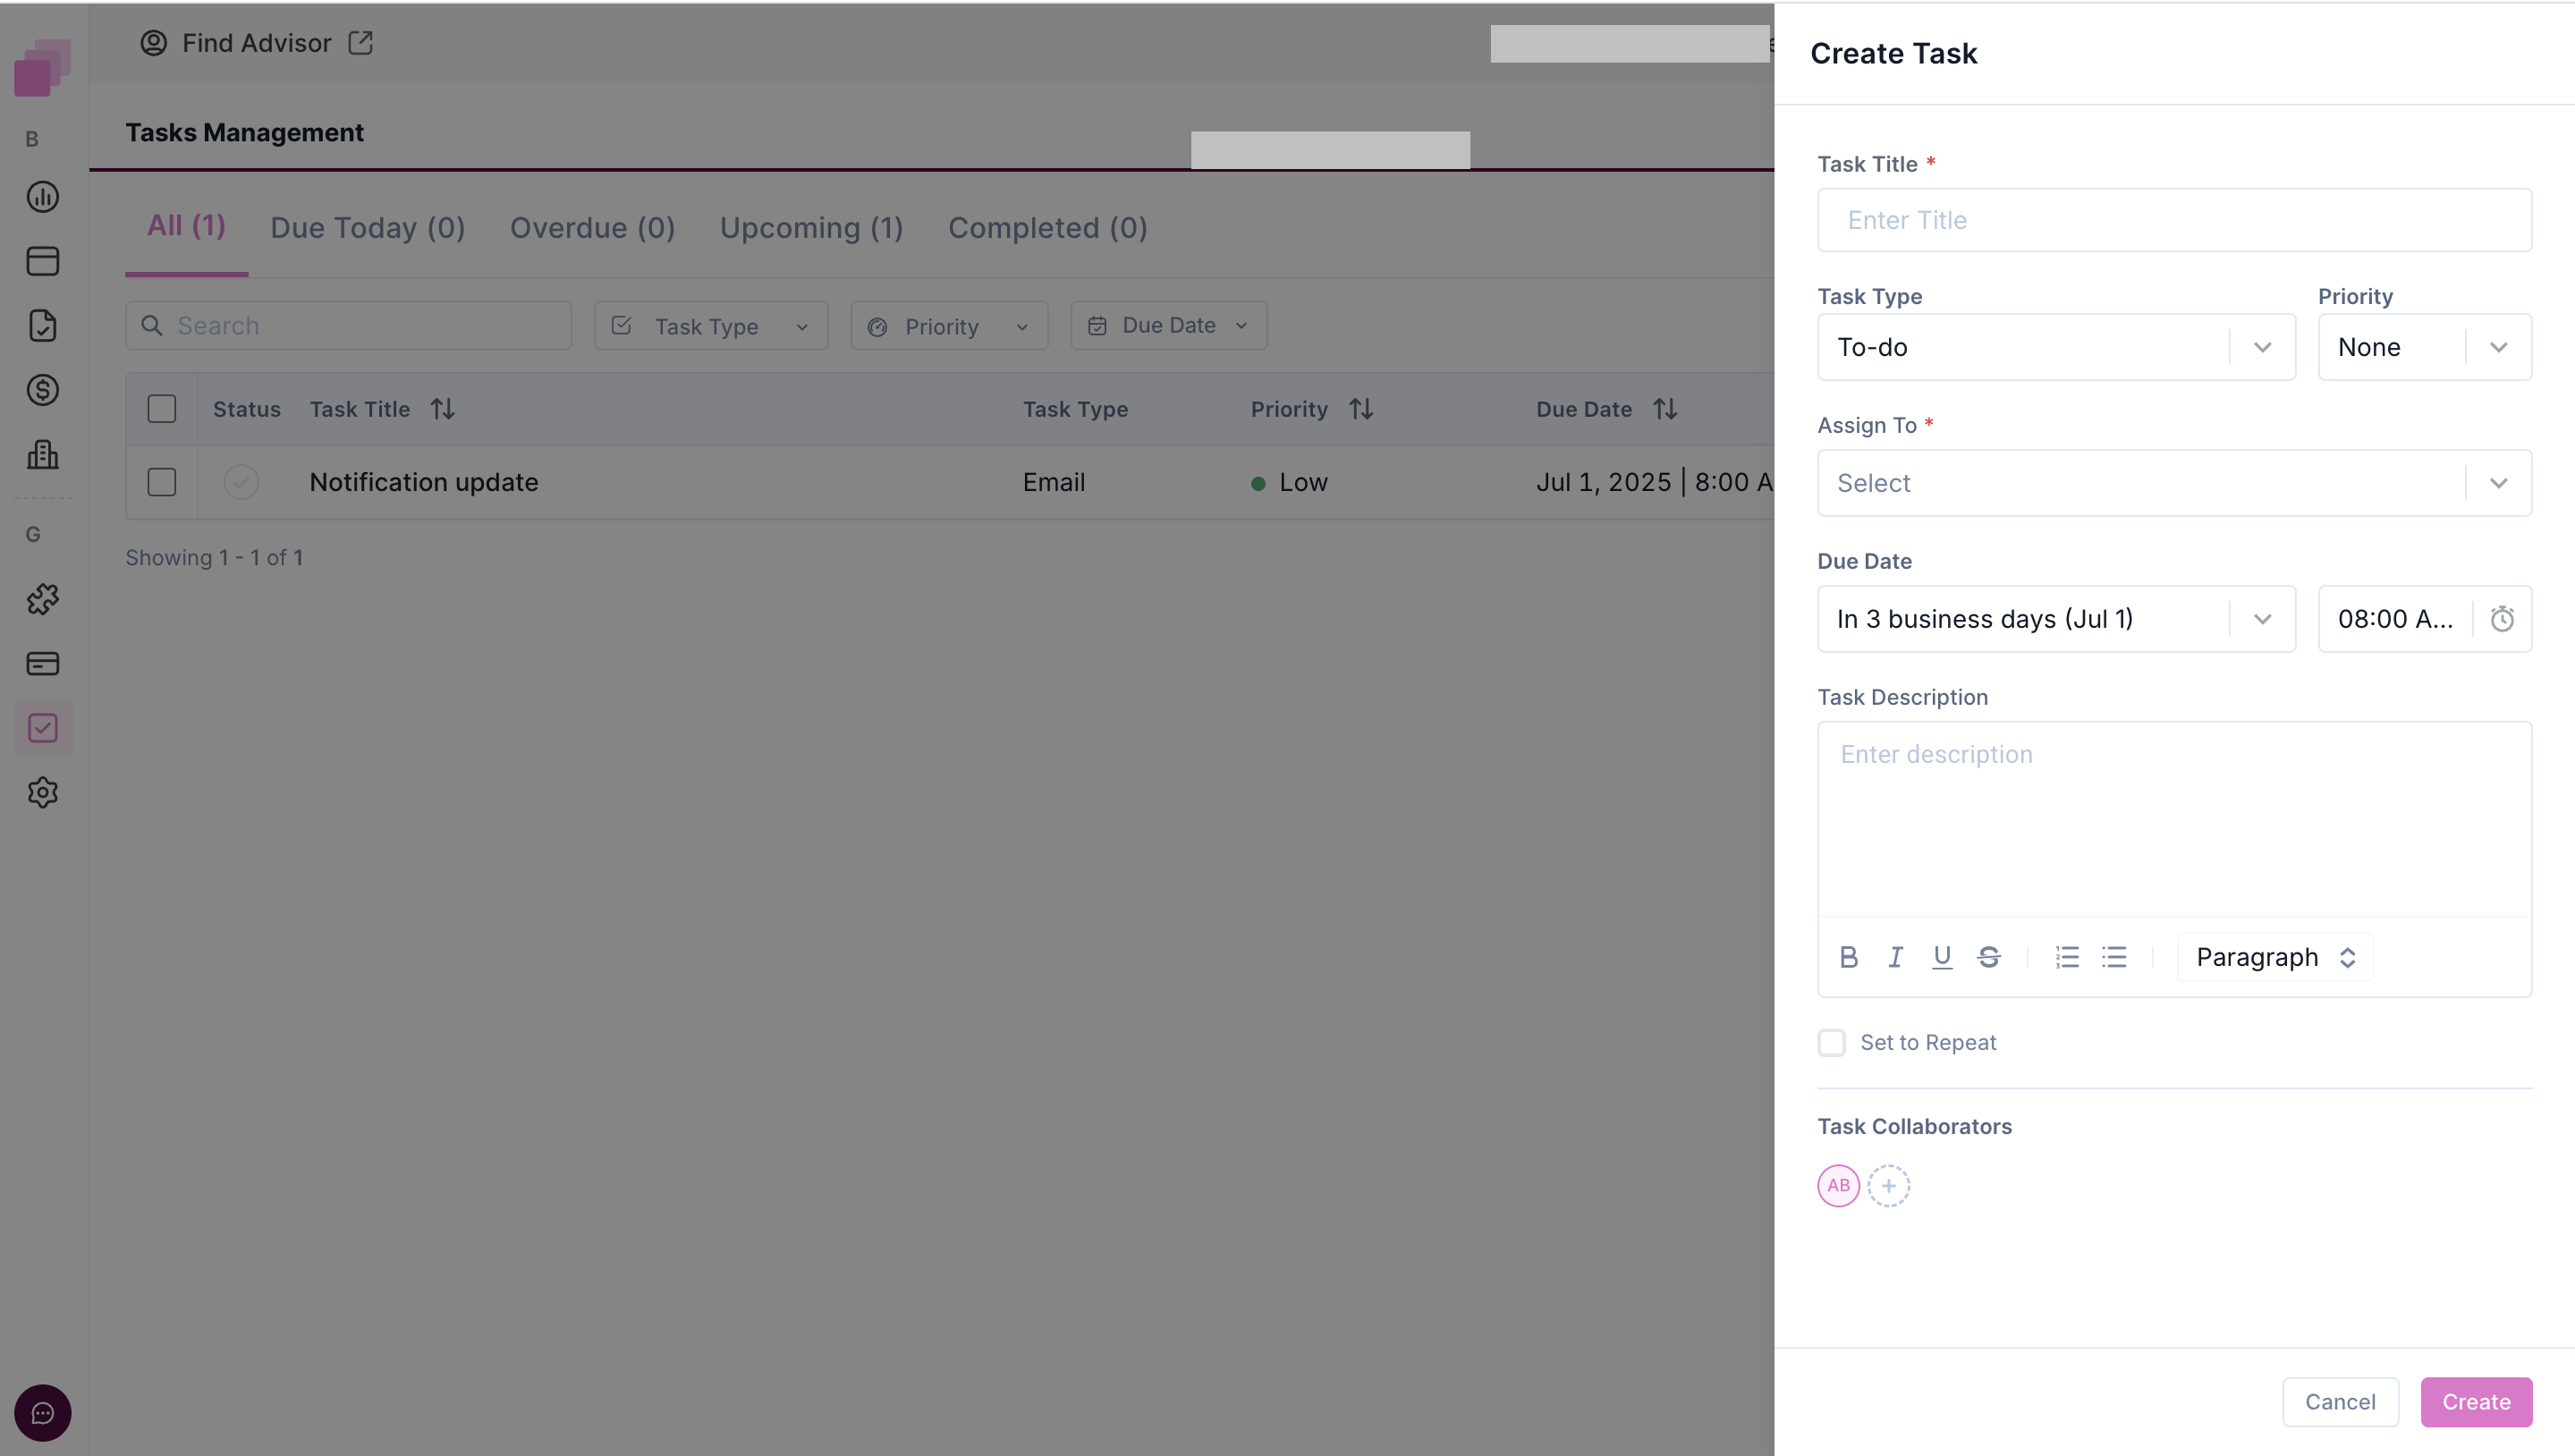The image size is (2575, 1456).
Task: Apply strikethrough formatting
Action: (1988, 957)
